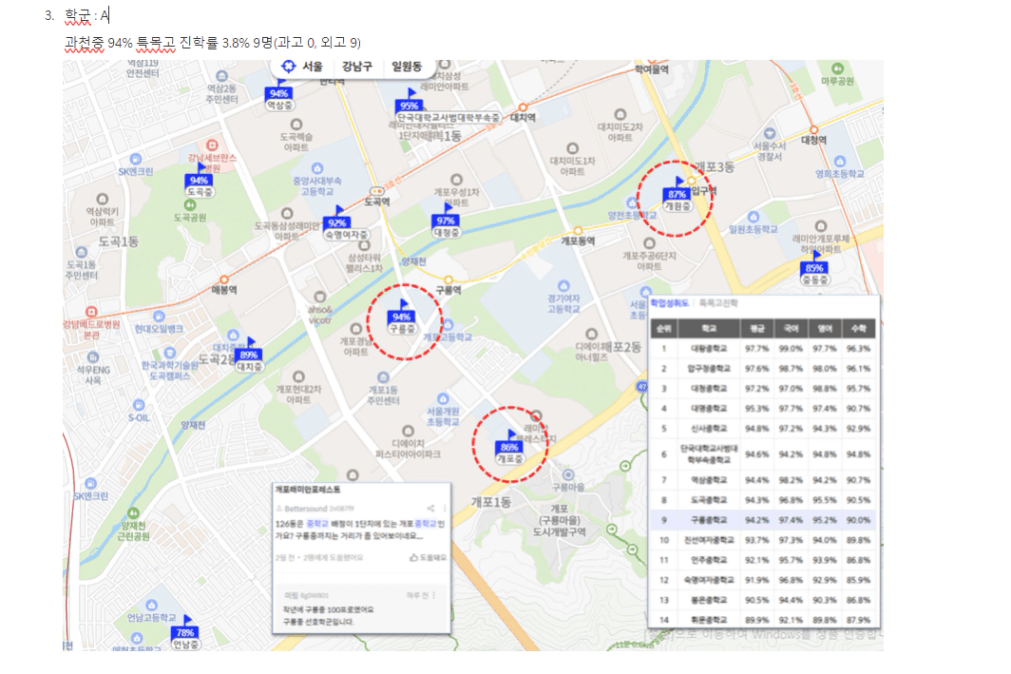Click the 서울수서경찰서 police station icon
The width and height of the screenshot is (1011, 674).
point(769,135)
